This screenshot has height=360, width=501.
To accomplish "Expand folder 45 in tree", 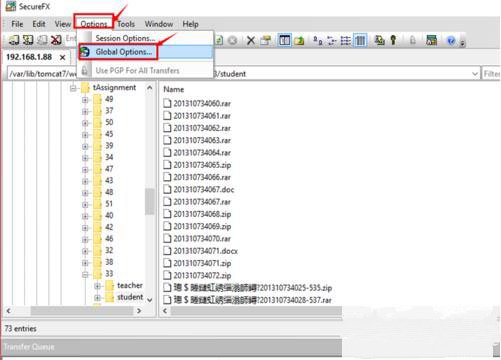I will [x=85, y=135].
